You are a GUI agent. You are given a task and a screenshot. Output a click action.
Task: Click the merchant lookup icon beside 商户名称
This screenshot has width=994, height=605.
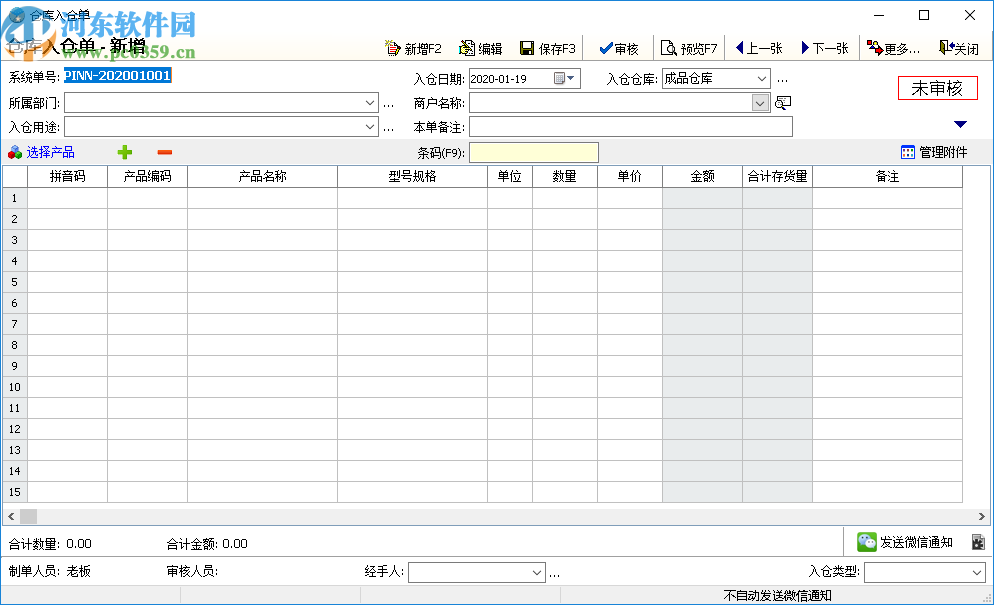(x=782, y=103)
